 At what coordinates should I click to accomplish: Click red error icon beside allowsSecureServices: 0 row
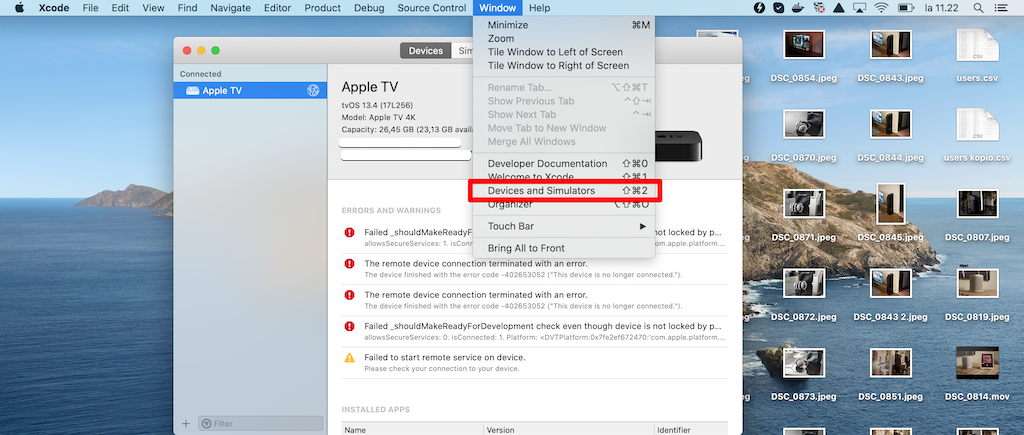(x=349, y=326)
